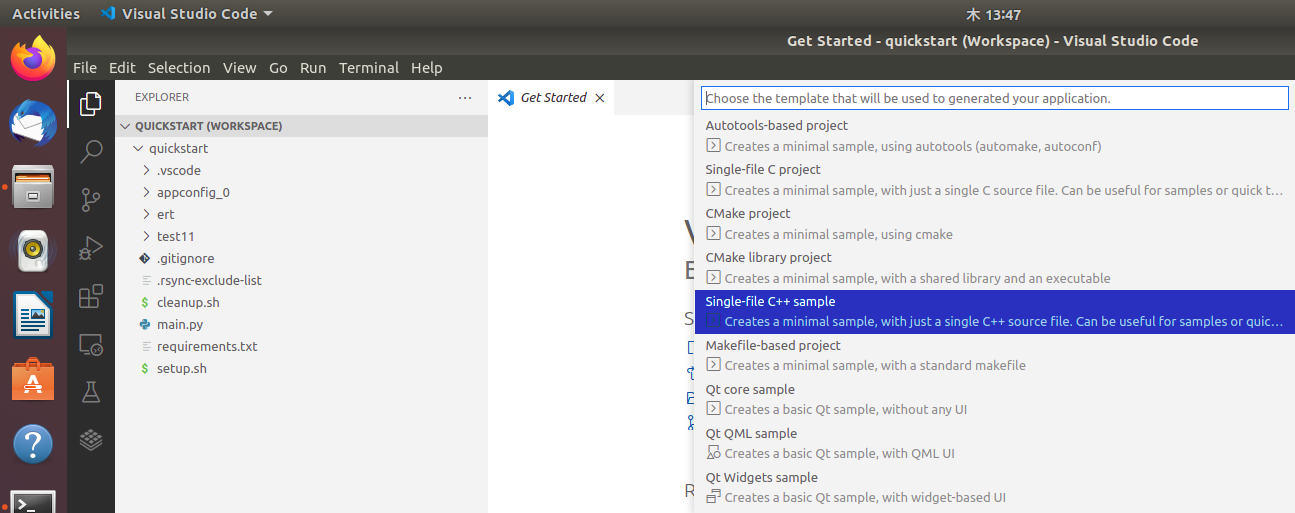Focus the template chooser input box

[x=994, y=98]
